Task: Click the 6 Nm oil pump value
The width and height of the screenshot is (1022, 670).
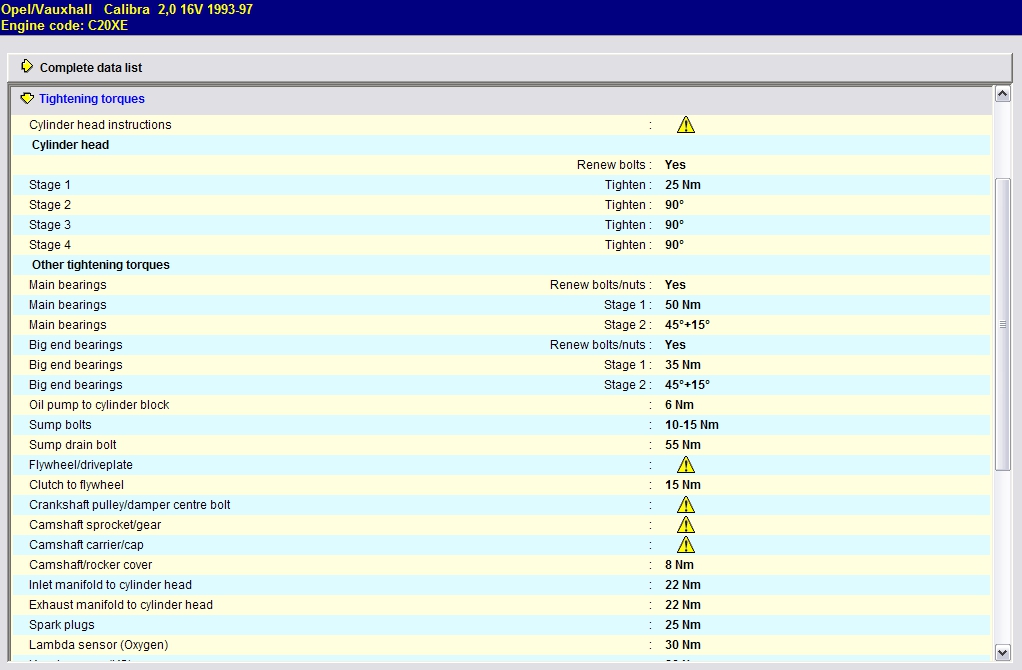Action: click(679, 405)
